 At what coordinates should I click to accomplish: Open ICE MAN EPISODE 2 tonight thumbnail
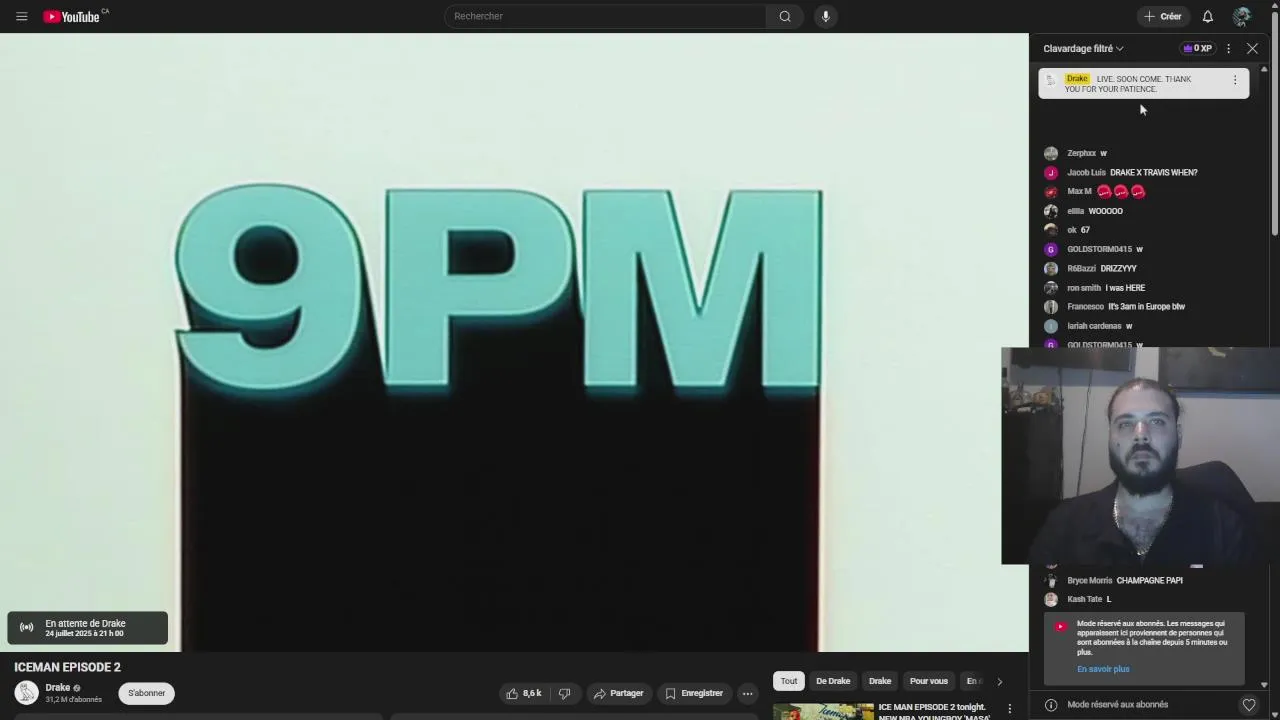coord(823,711)
